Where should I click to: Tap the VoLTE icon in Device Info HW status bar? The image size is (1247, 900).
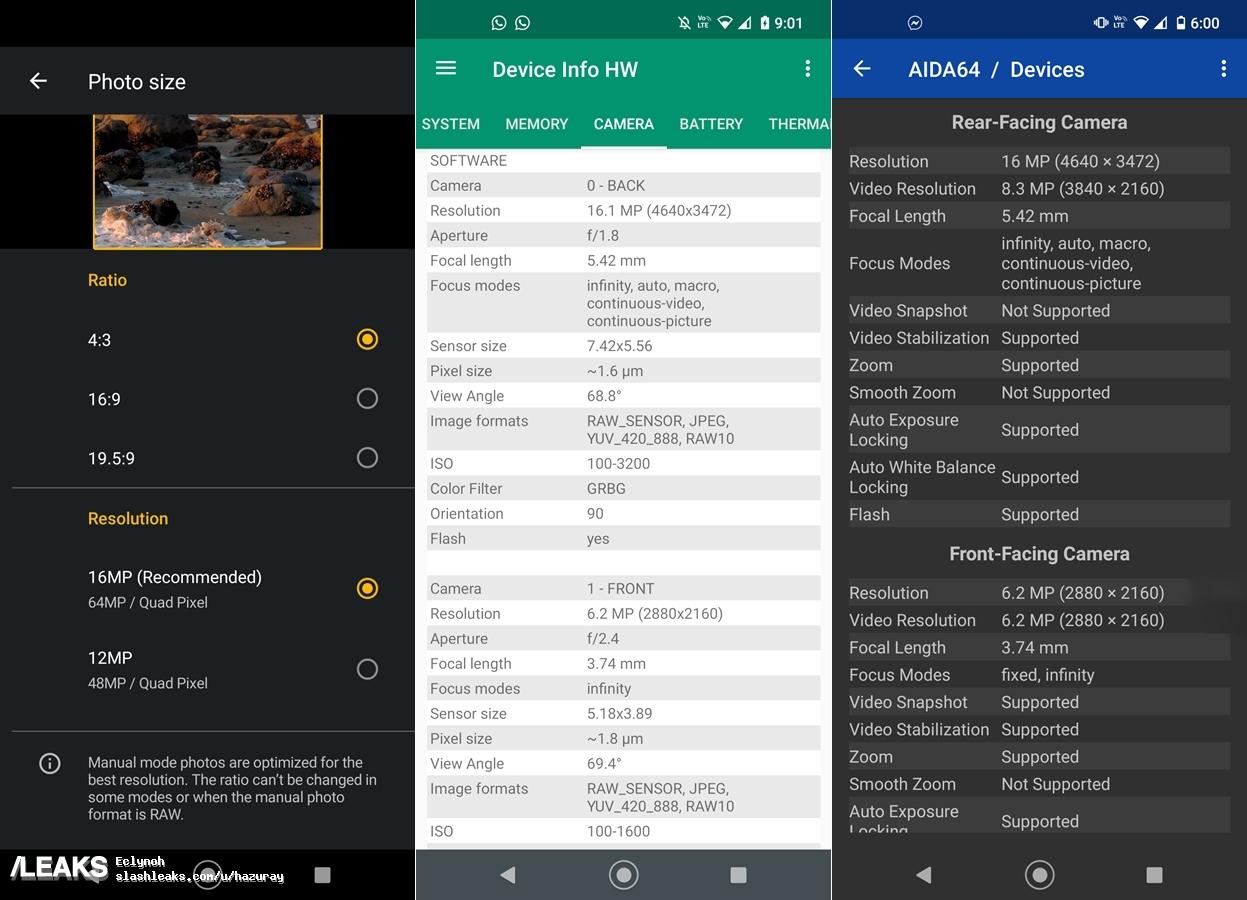click(704, 23)
